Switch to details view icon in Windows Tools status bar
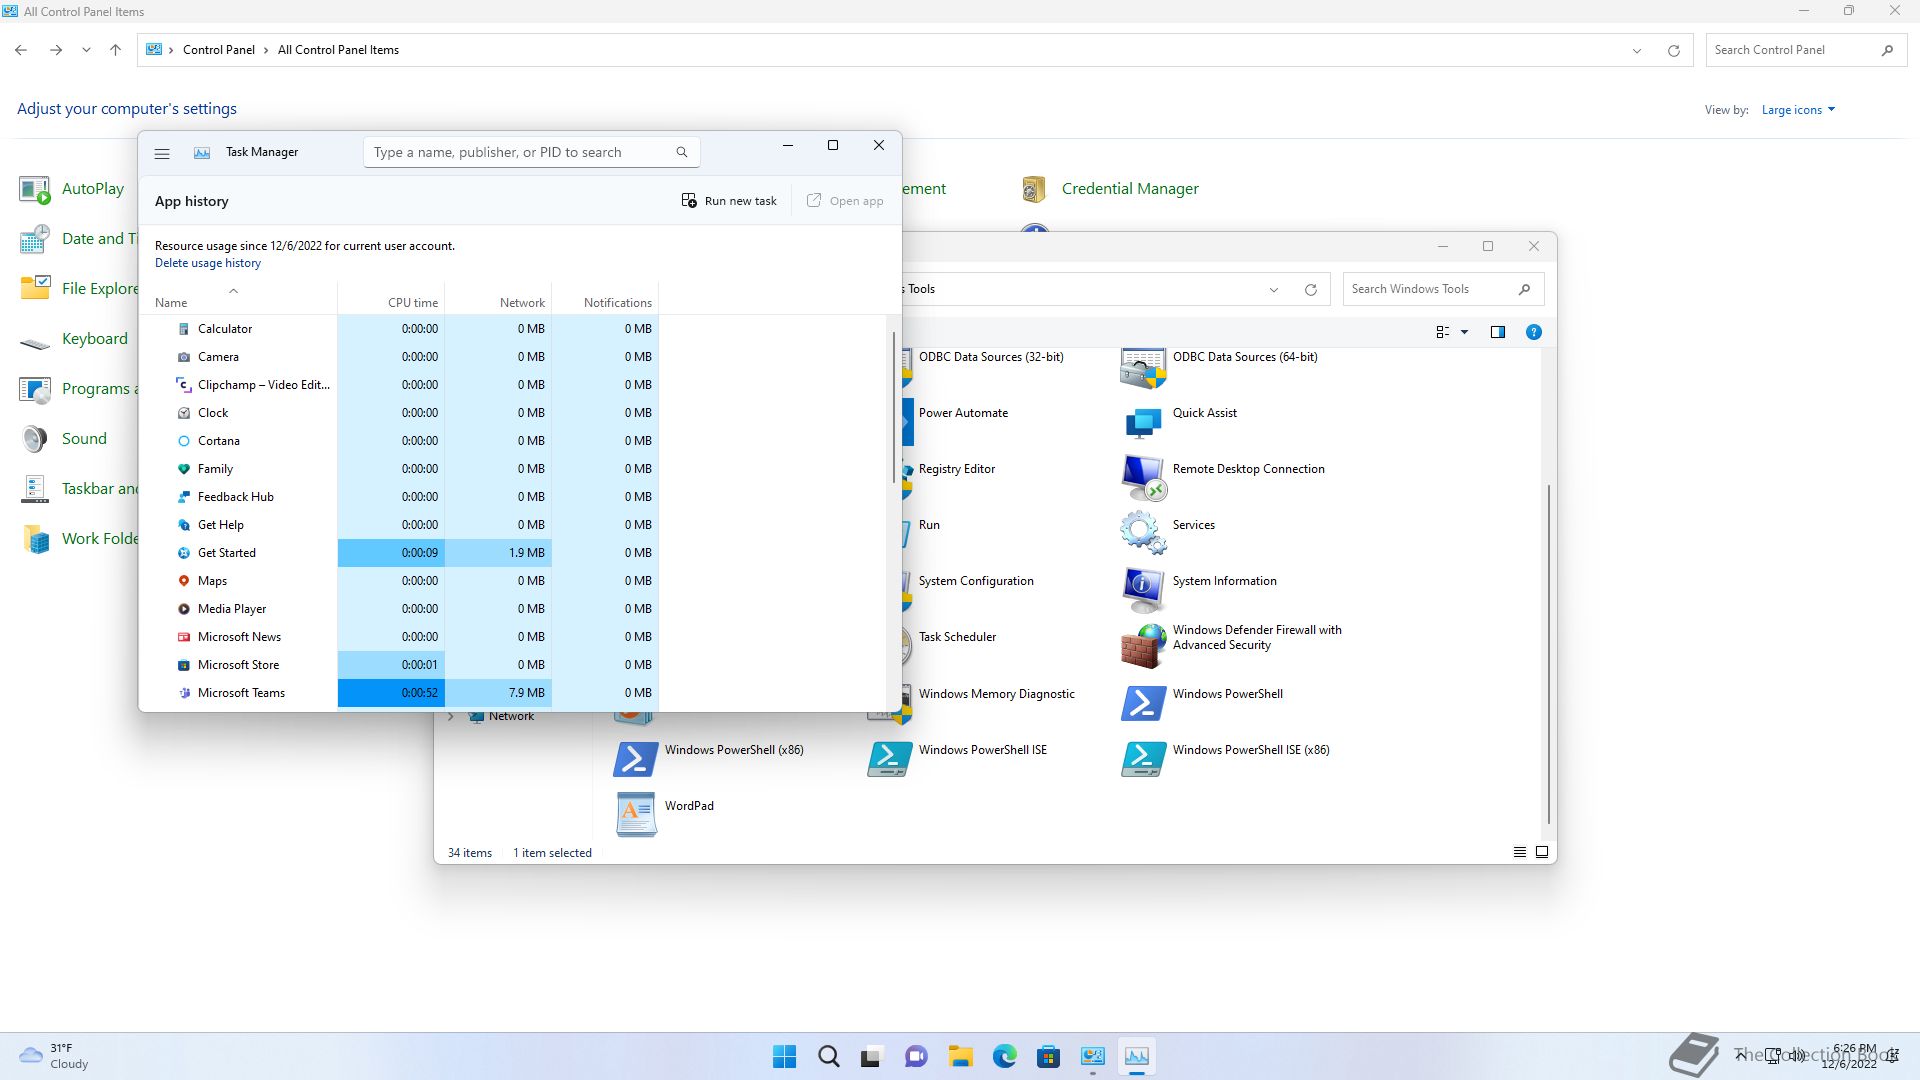Viewport: 1920px width, 1080px height. click(x=1519, y=853)
